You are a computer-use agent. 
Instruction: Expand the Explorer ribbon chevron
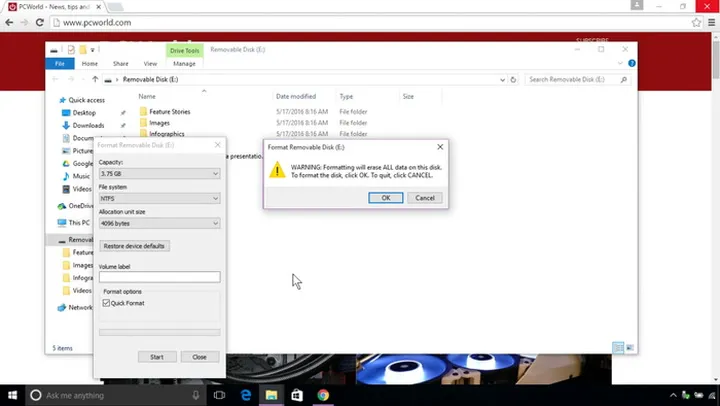[620, 63]
